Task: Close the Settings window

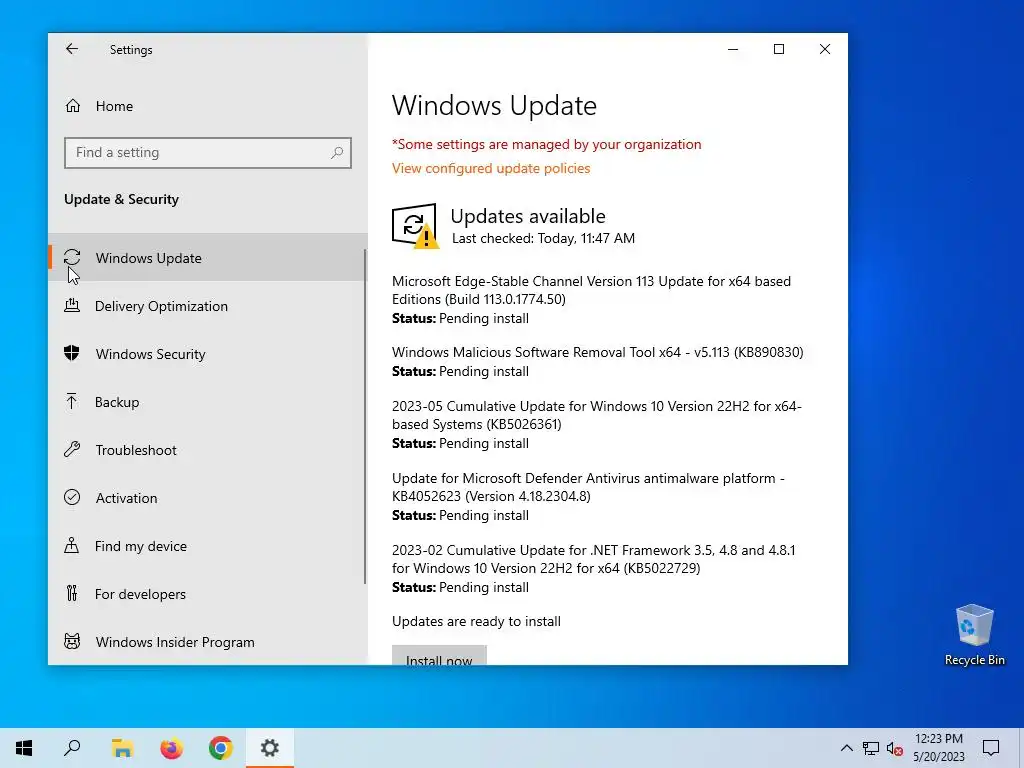Action: (x=825, y=49)
